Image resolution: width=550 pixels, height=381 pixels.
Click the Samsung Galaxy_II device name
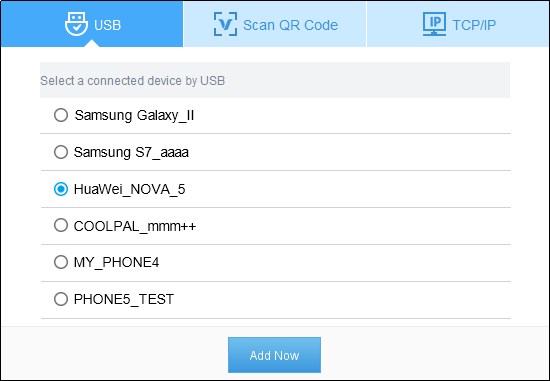click(x=134, y=115)
